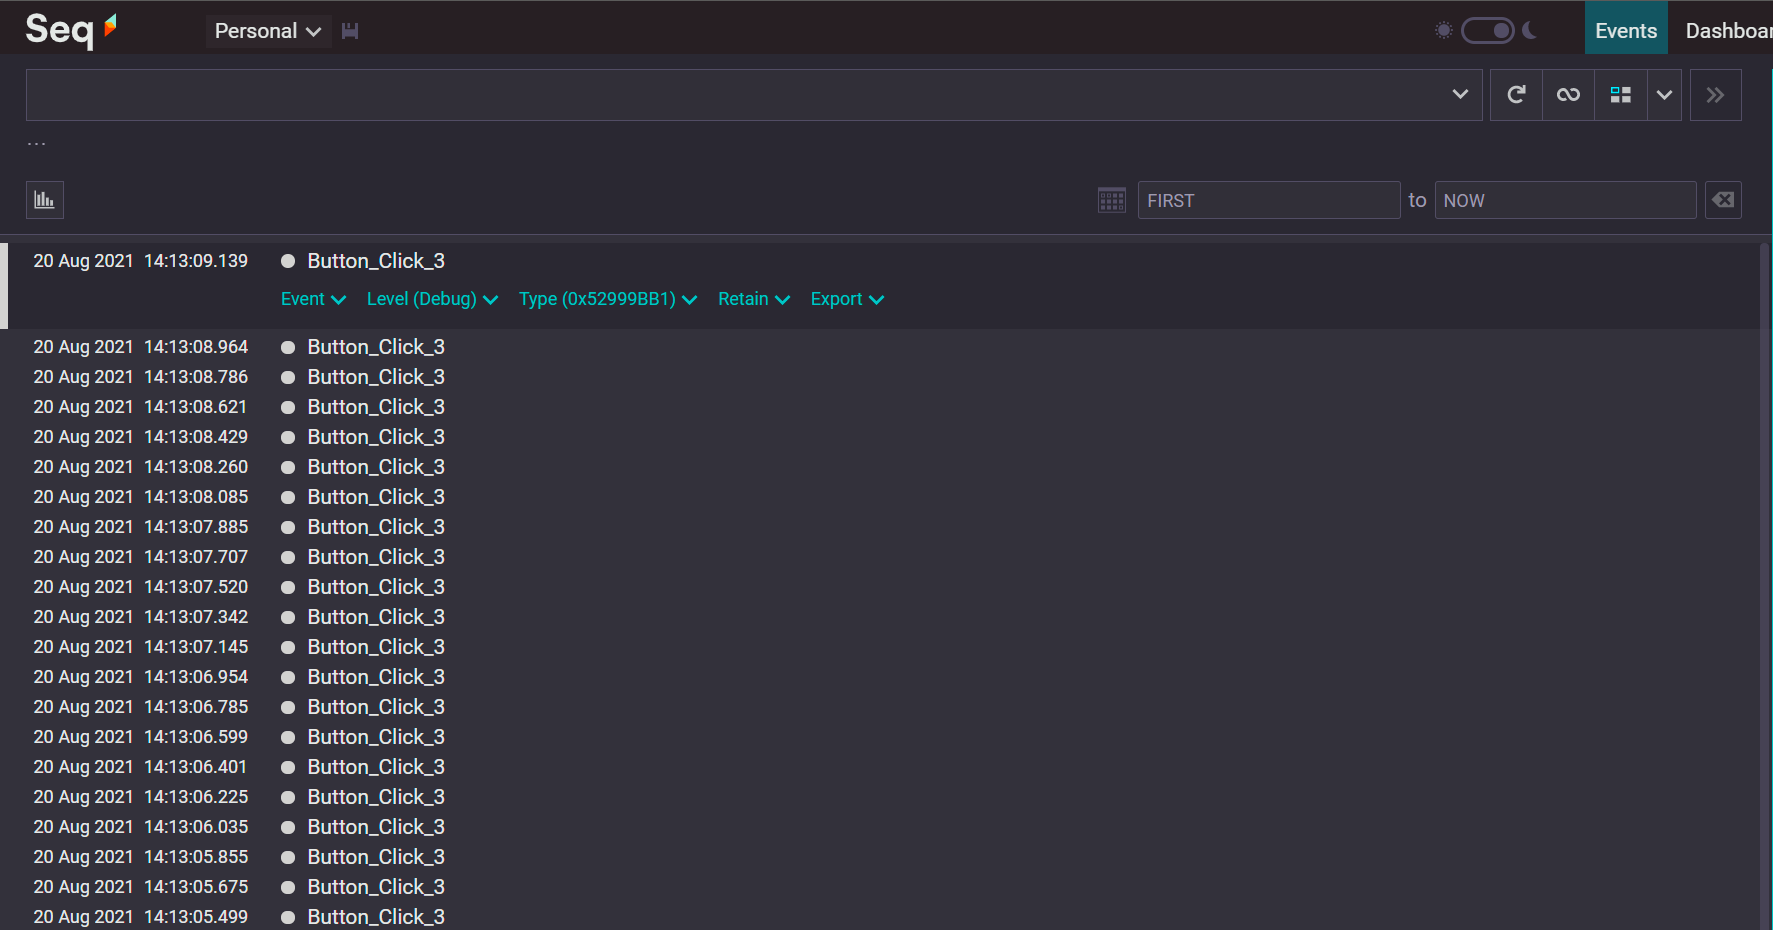Save workspace with the floppy disk icon
The height and width of the screenshot is (930, 1773).
[x=350, y=31]
